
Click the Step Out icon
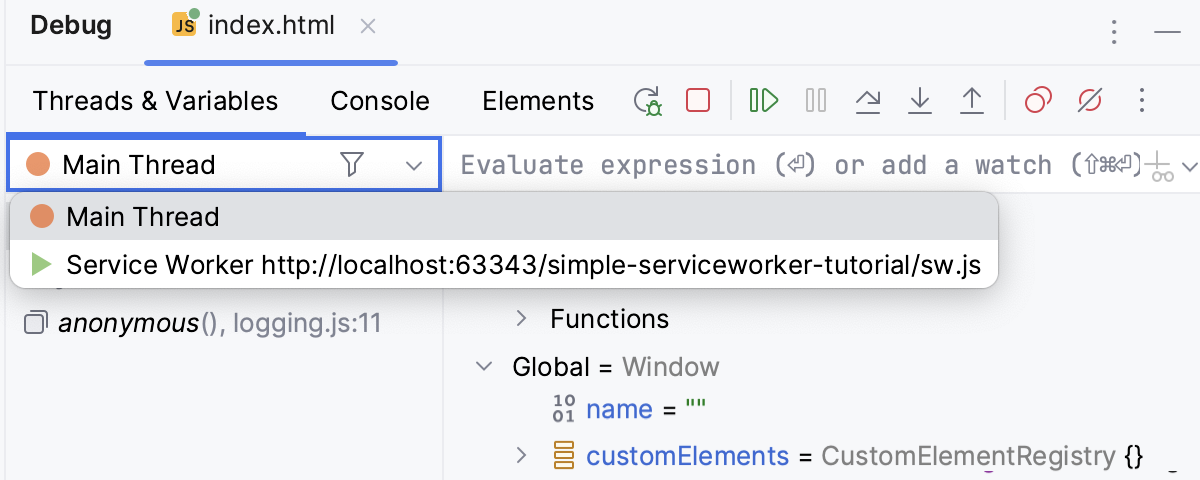click(x=971, y=101)
